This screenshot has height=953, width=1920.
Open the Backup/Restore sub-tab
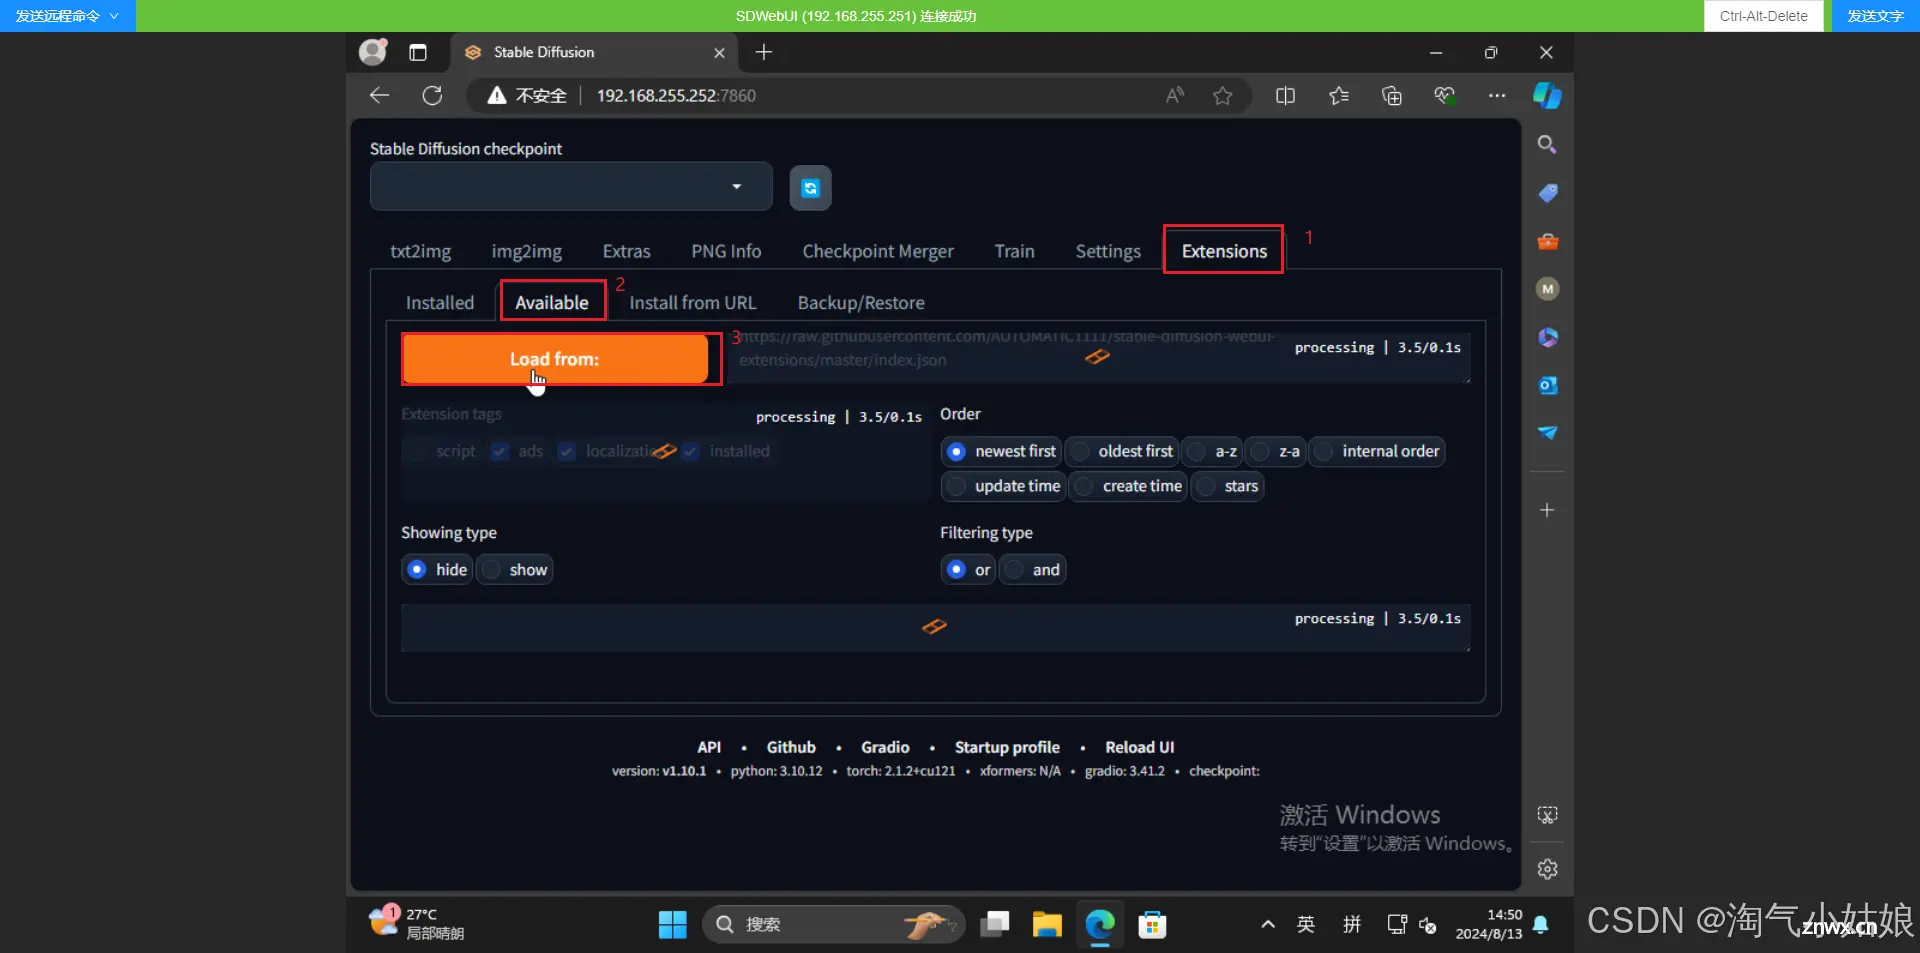860,302
